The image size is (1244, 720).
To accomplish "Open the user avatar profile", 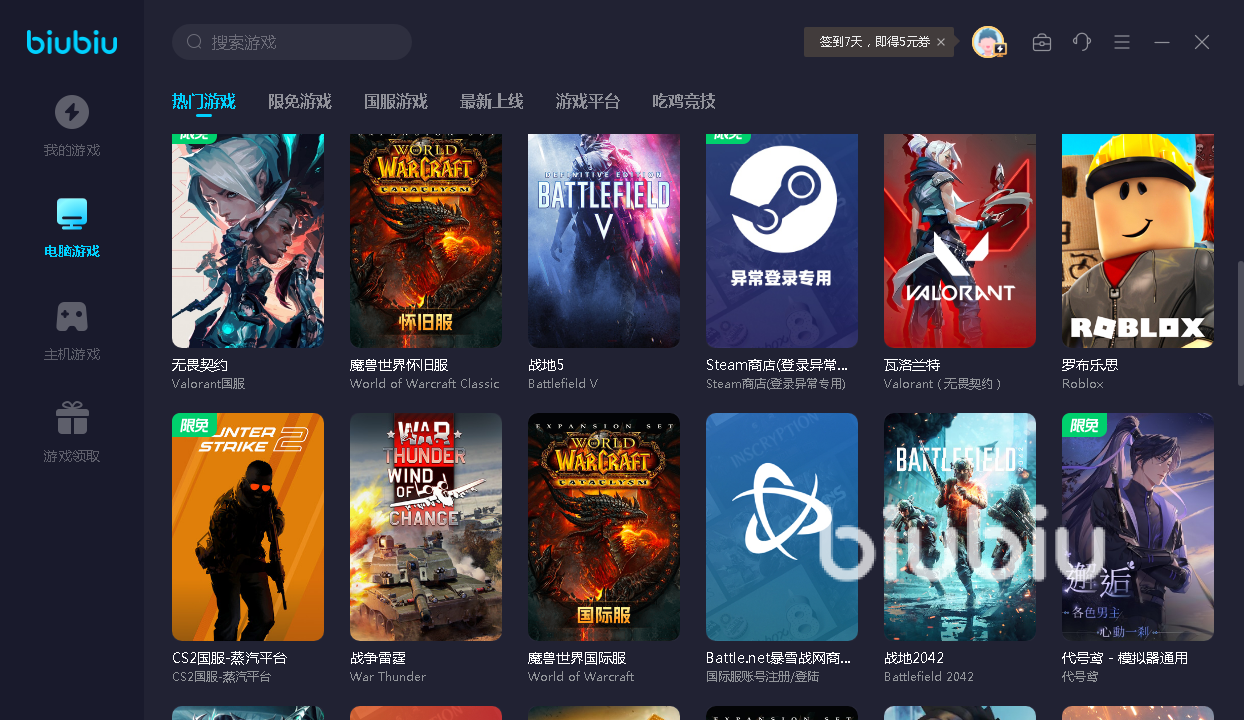I will 988,42.
